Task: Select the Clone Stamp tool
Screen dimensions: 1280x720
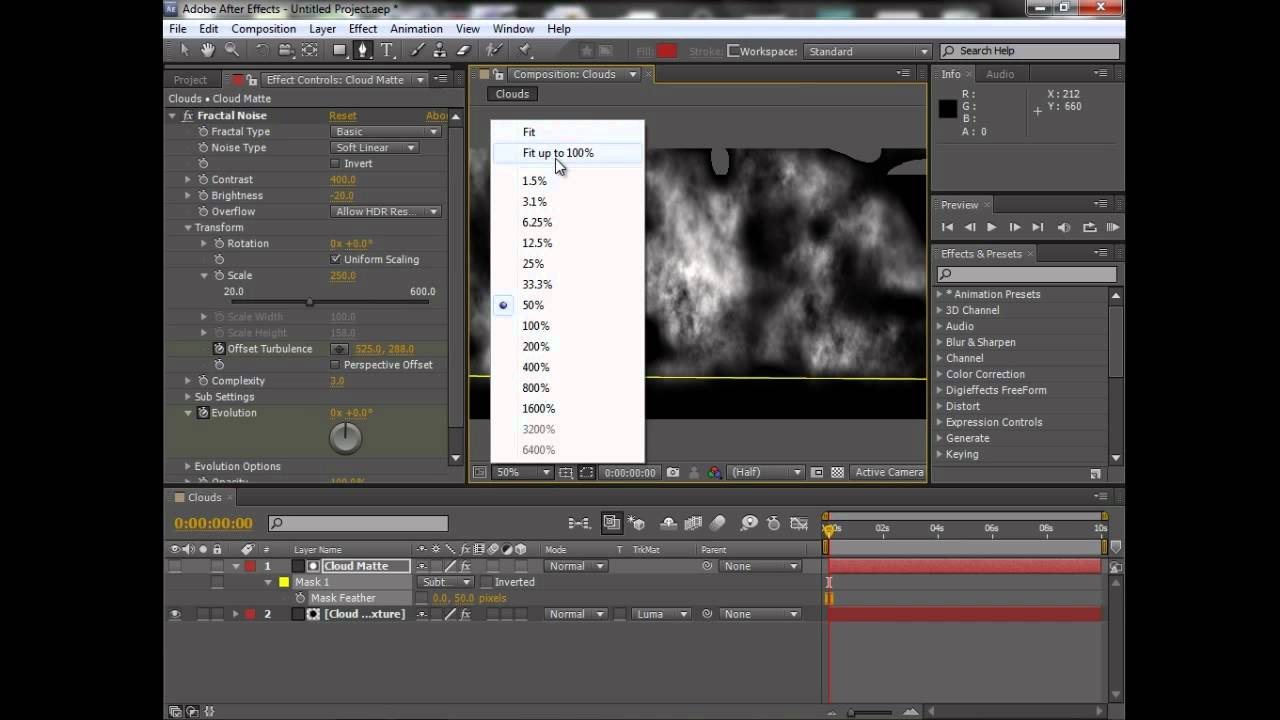Action: tap(441, 50)
